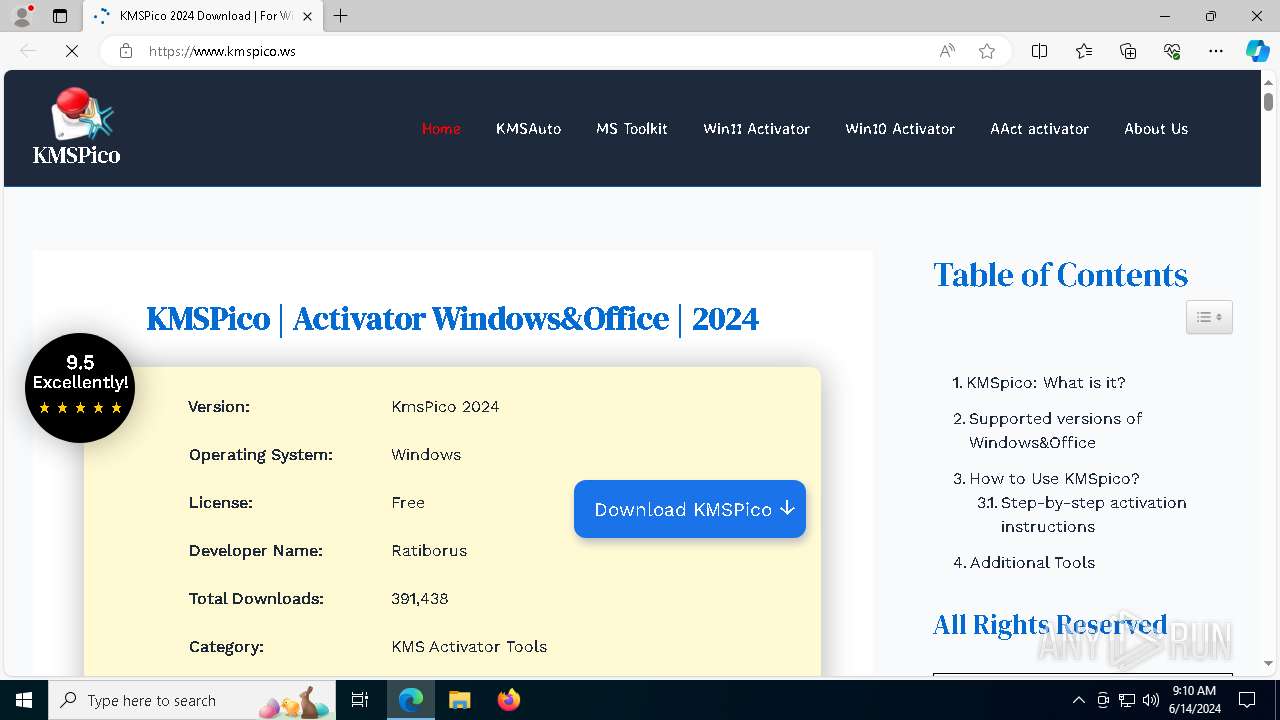Click the taskbar search box
This screenshot has height=720, width=1280.
[193, 700]
